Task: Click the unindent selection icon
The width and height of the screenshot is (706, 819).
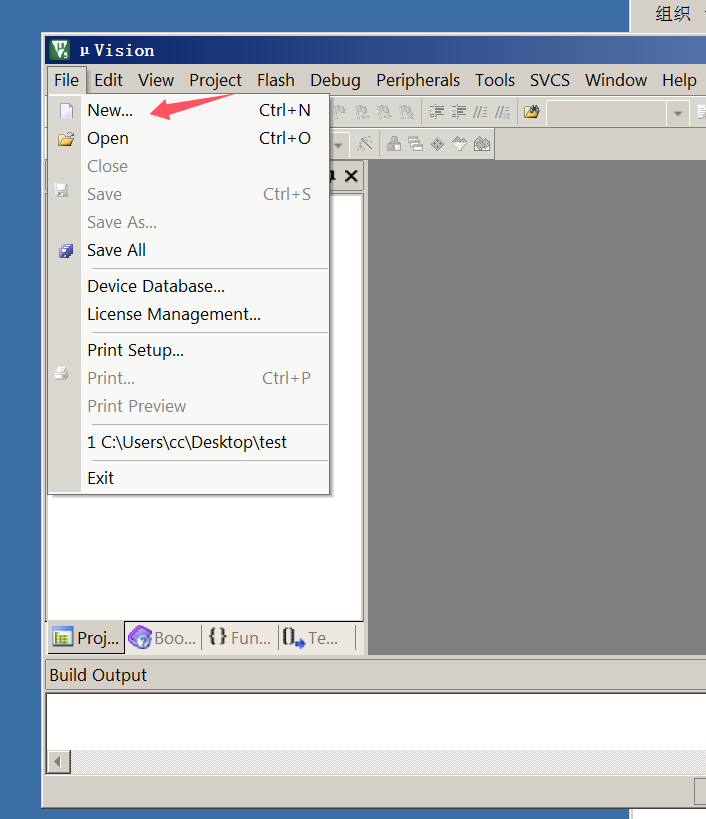Action: pos(458,112)
